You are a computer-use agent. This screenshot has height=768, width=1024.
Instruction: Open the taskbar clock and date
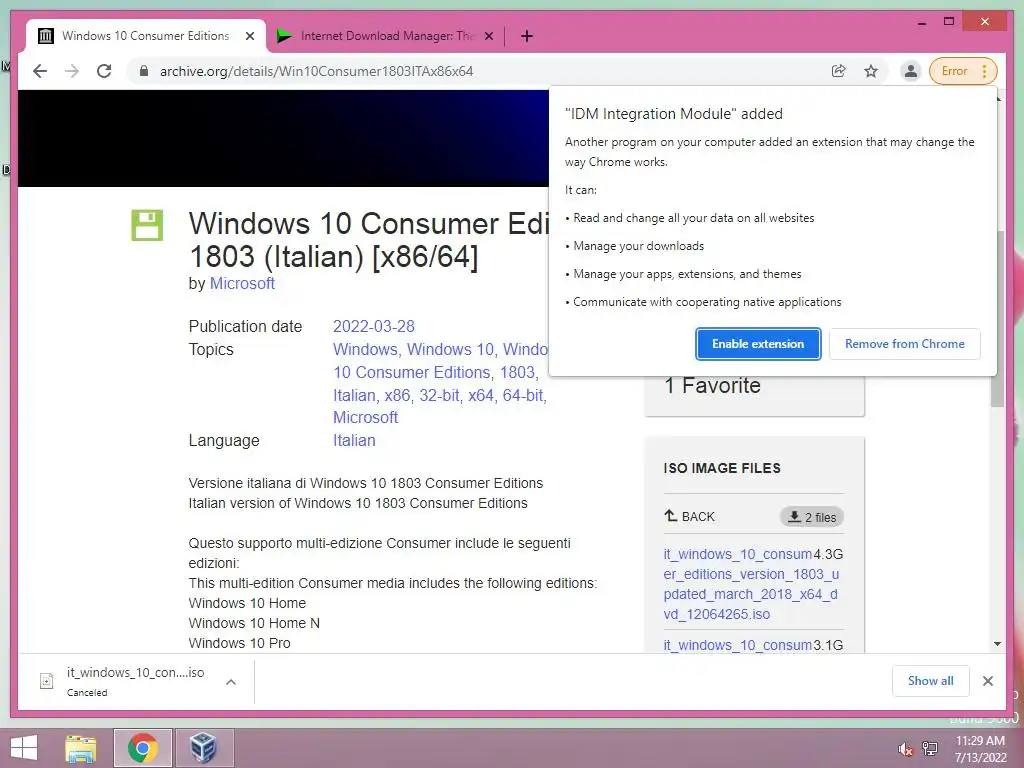coord(980,749)
